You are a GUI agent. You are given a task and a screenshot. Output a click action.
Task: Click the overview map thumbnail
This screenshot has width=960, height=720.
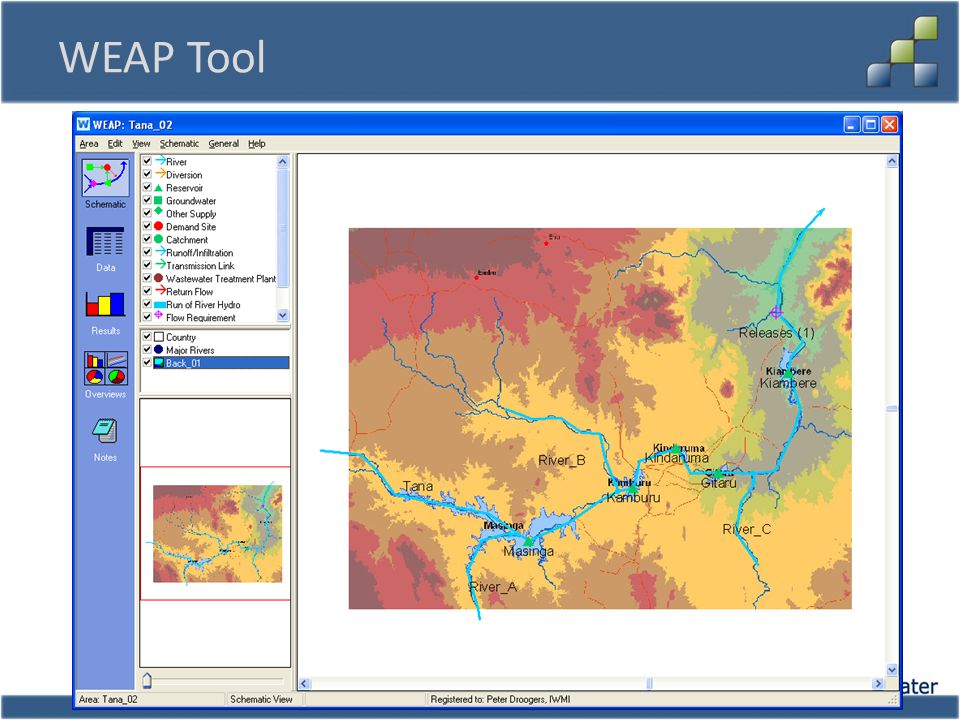pos(217,533)
